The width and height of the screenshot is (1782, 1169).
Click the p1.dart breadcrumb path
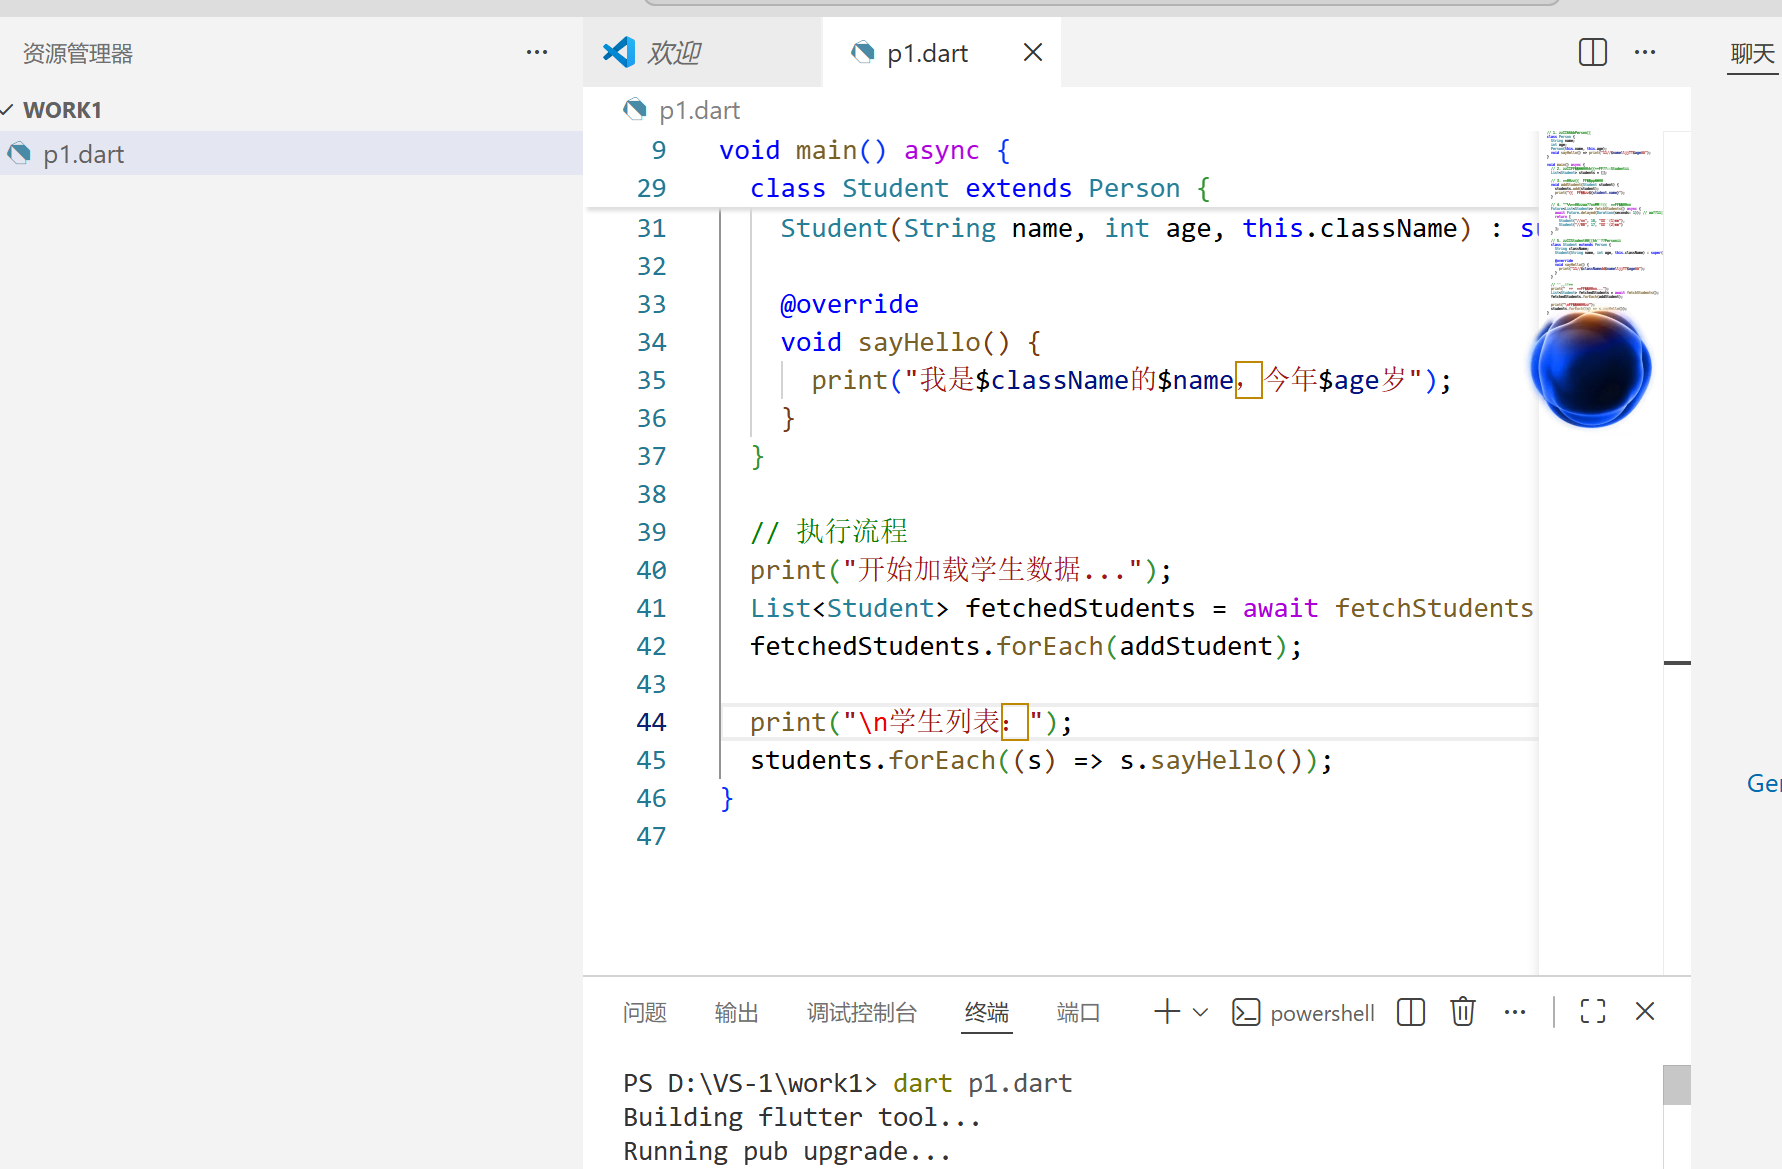699,110
